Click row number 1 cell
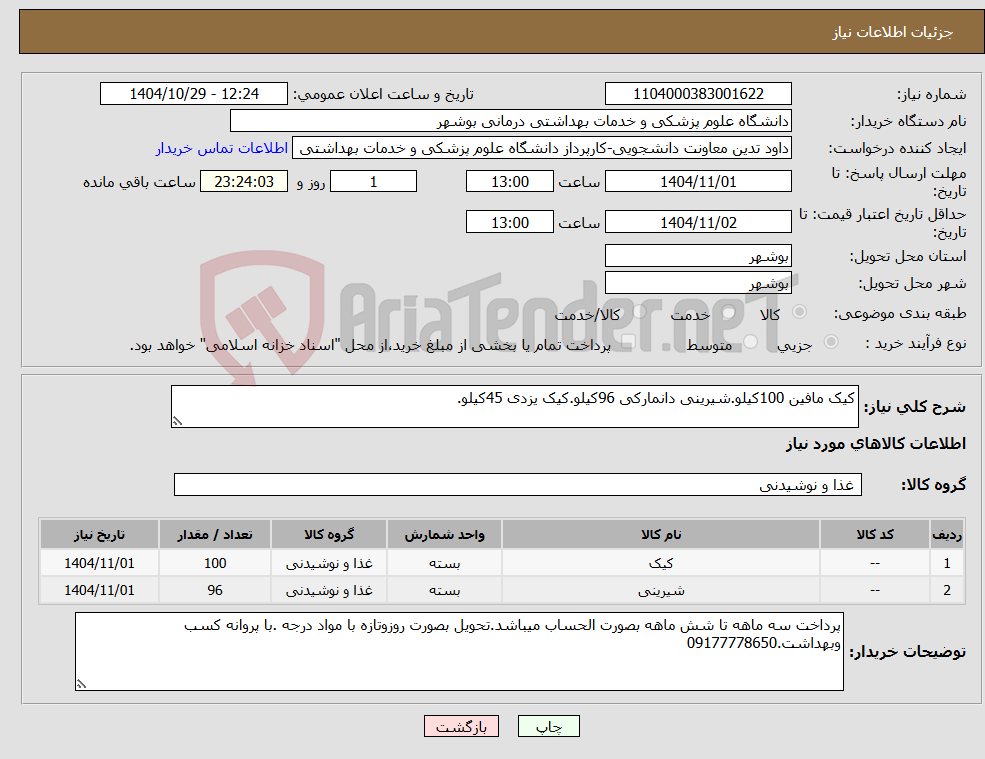Viewport: 985px width, 759px height. click(947, 563)
